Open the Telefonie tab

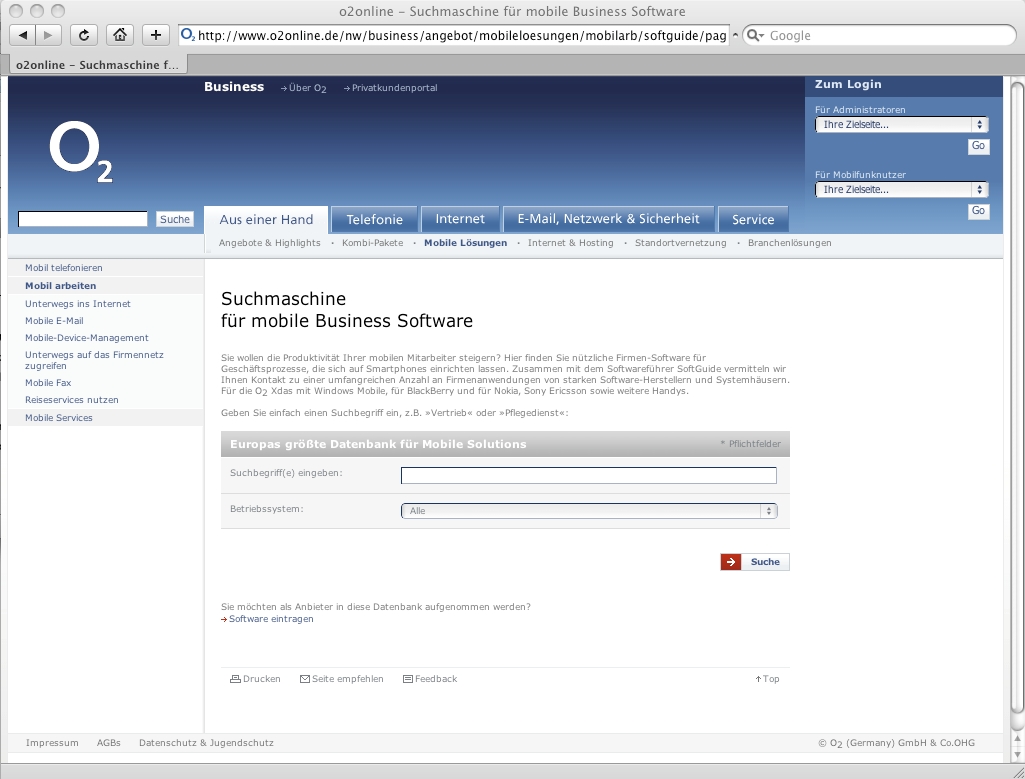tap(375, 220)
